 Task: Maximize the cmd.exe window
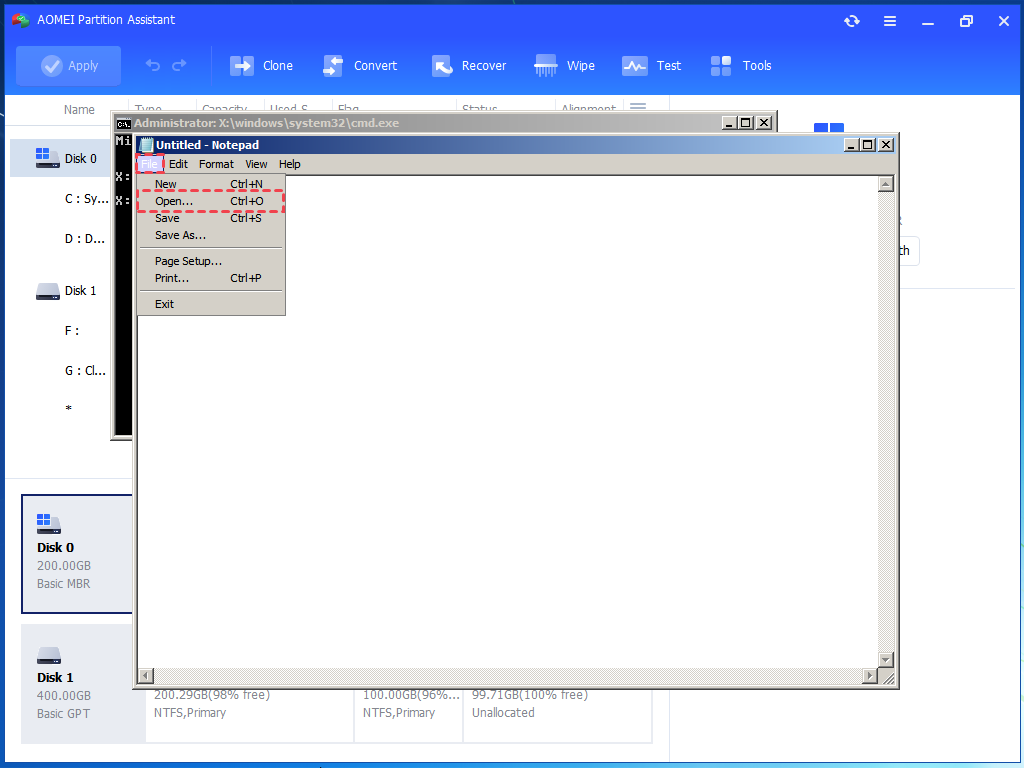(745, 123)
